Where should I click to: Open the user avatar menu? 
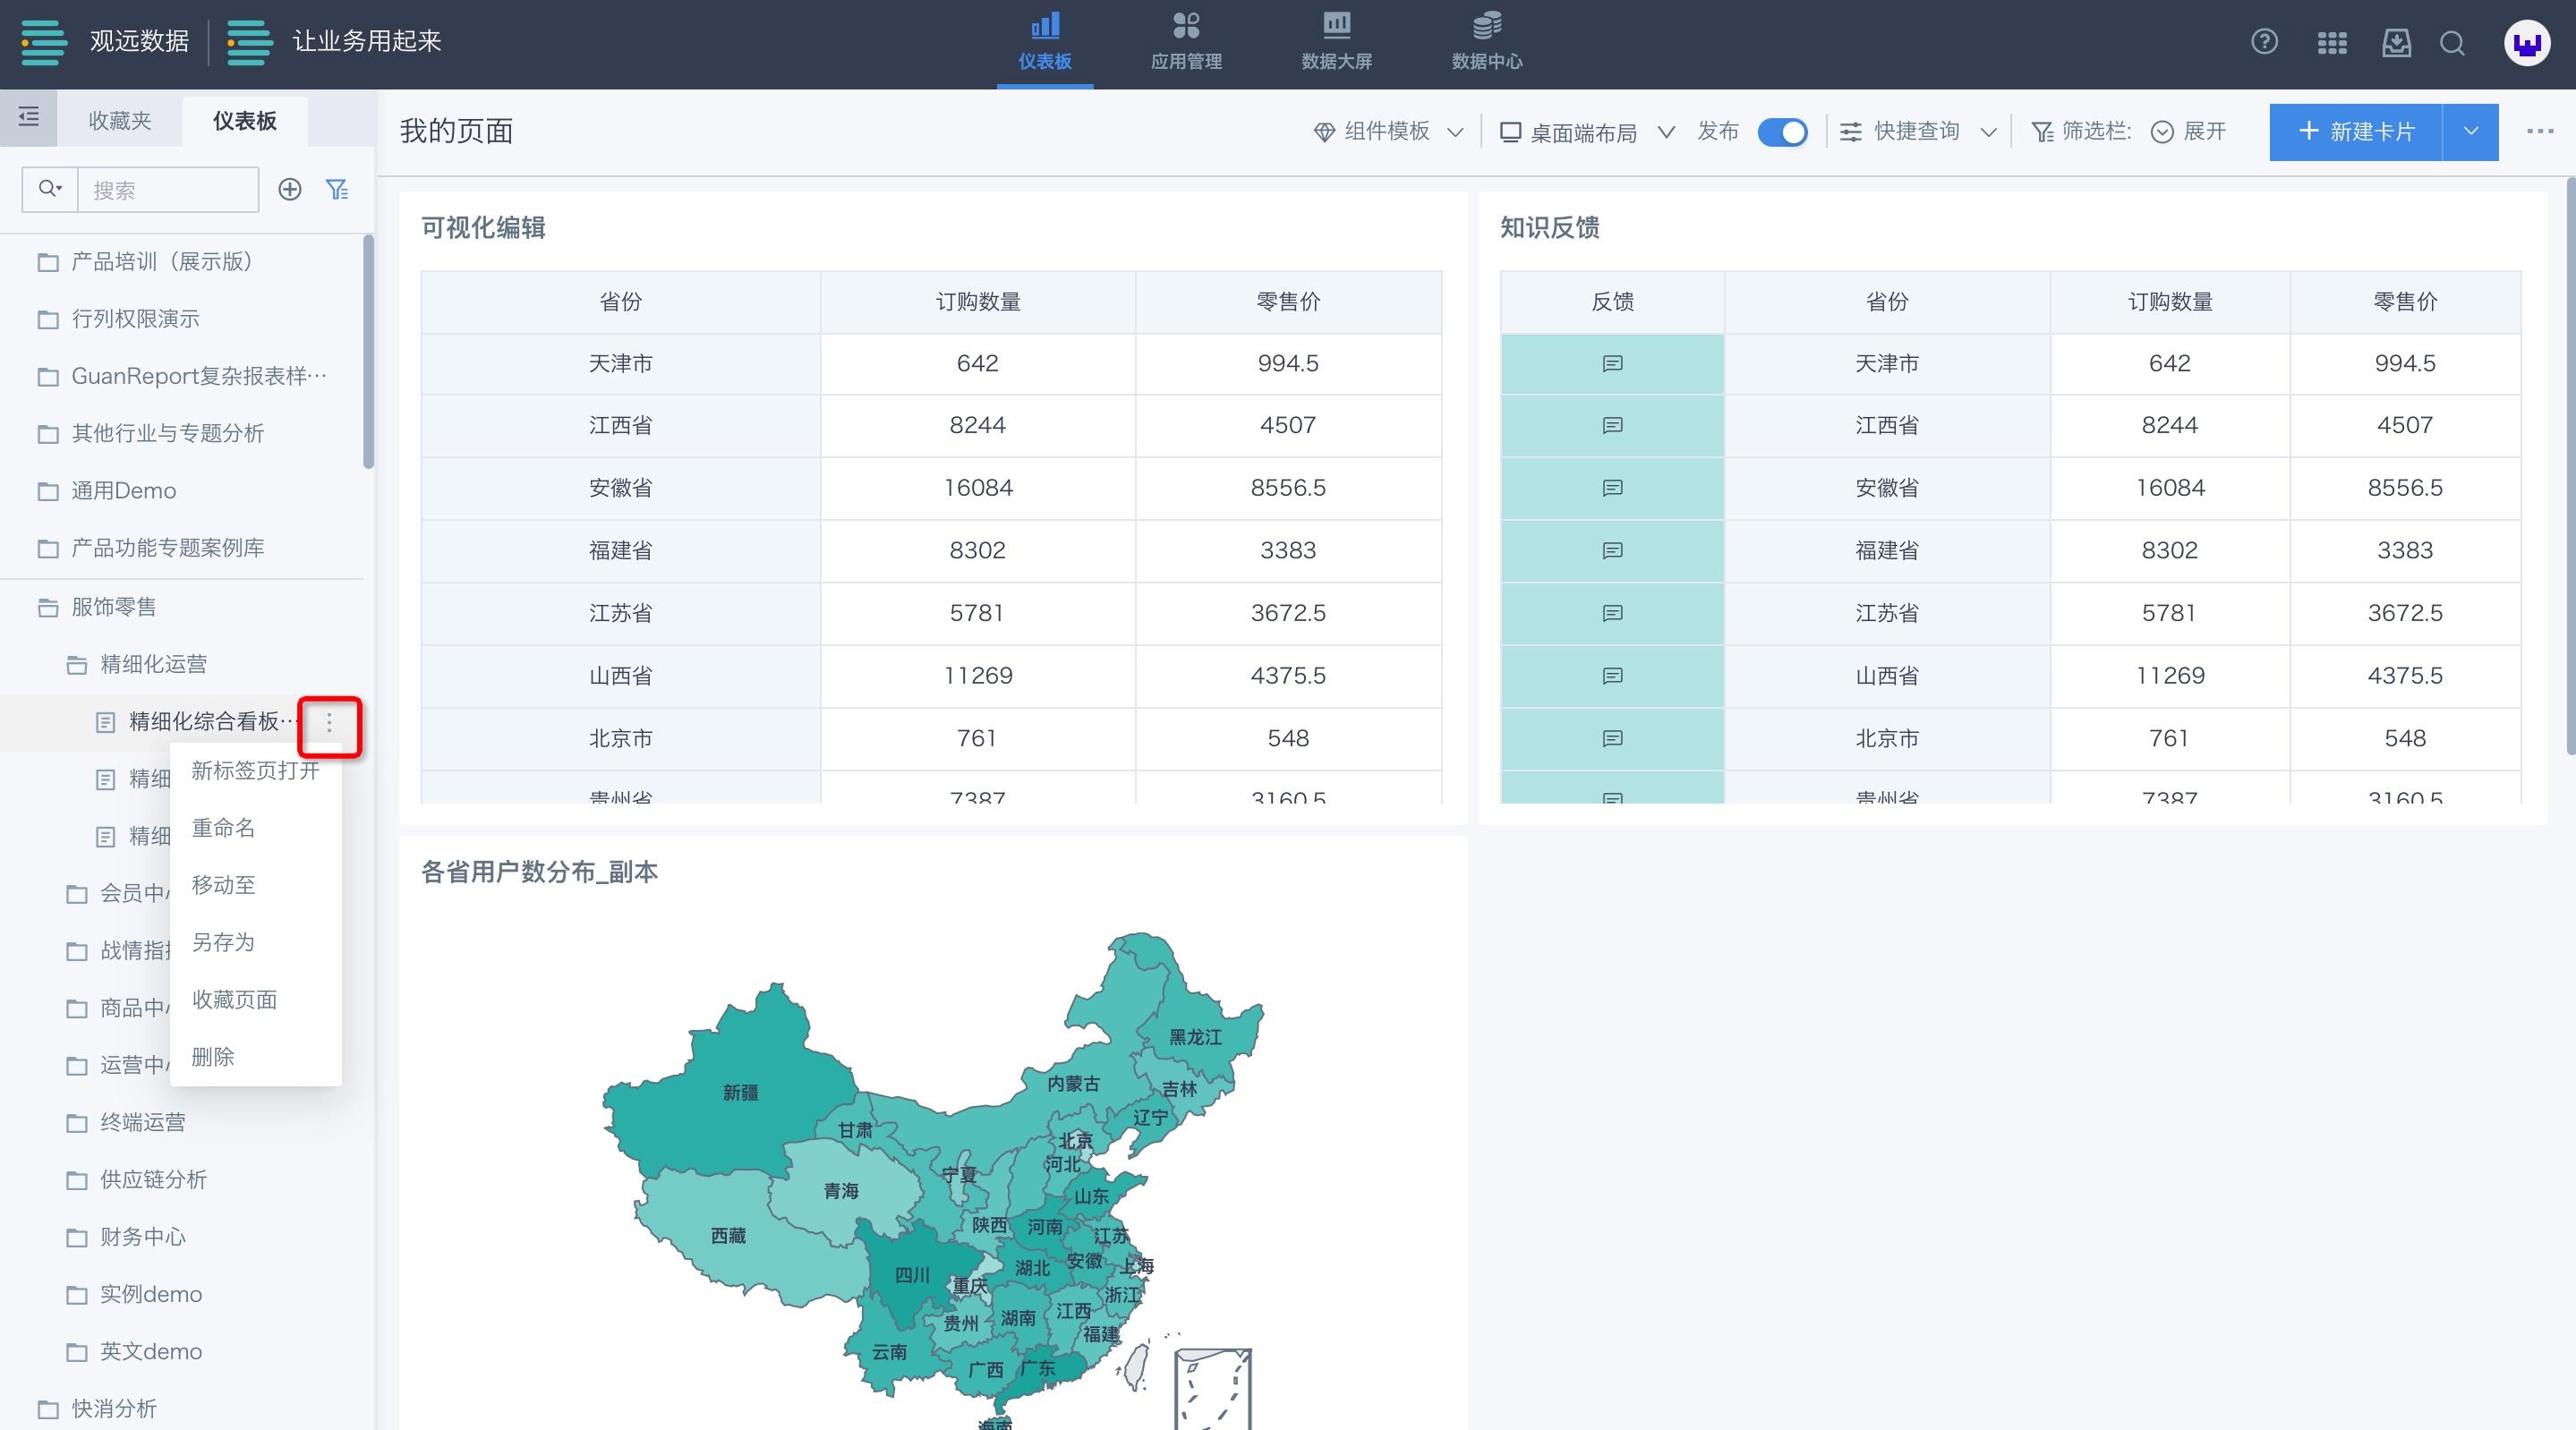(2527, 43)
